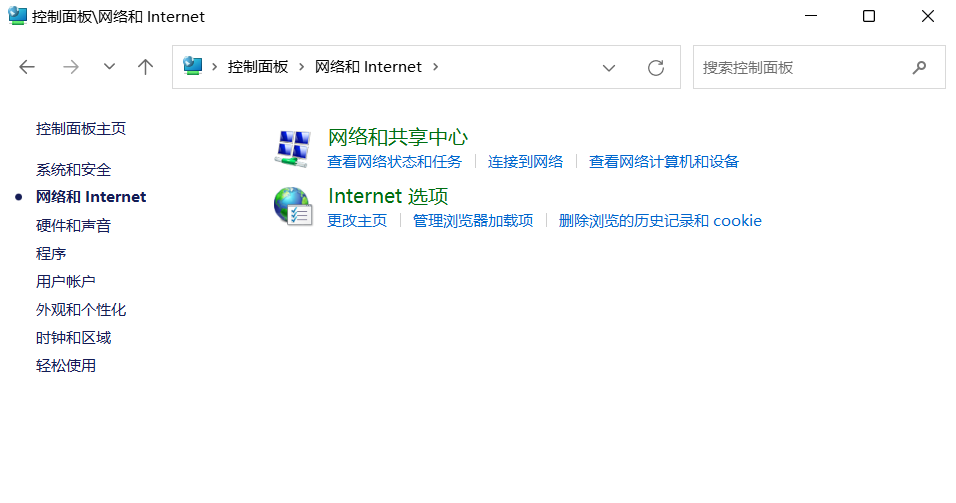Open the recent locations dropdown arrow
Viewport: 956px width, 503px height.
110,67
